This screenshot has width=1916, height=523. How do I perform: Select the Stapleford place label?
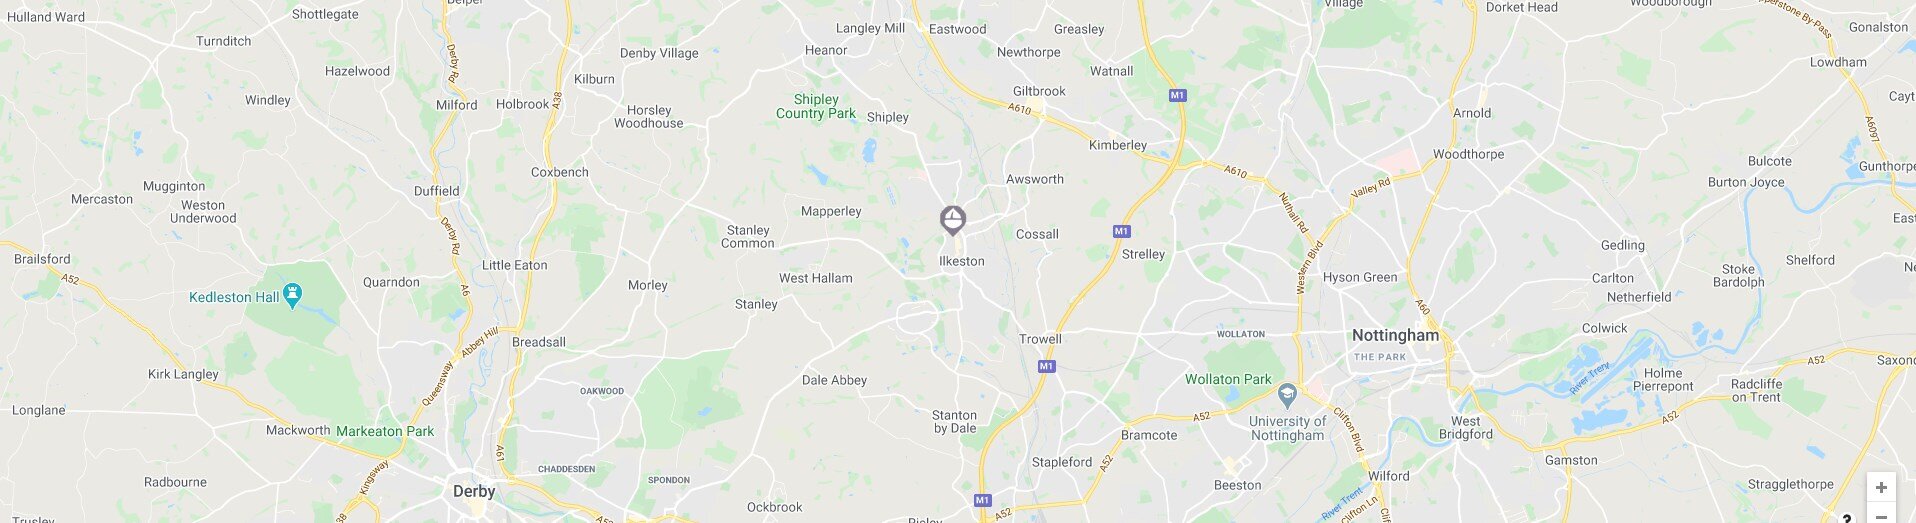coord(1062,462)
